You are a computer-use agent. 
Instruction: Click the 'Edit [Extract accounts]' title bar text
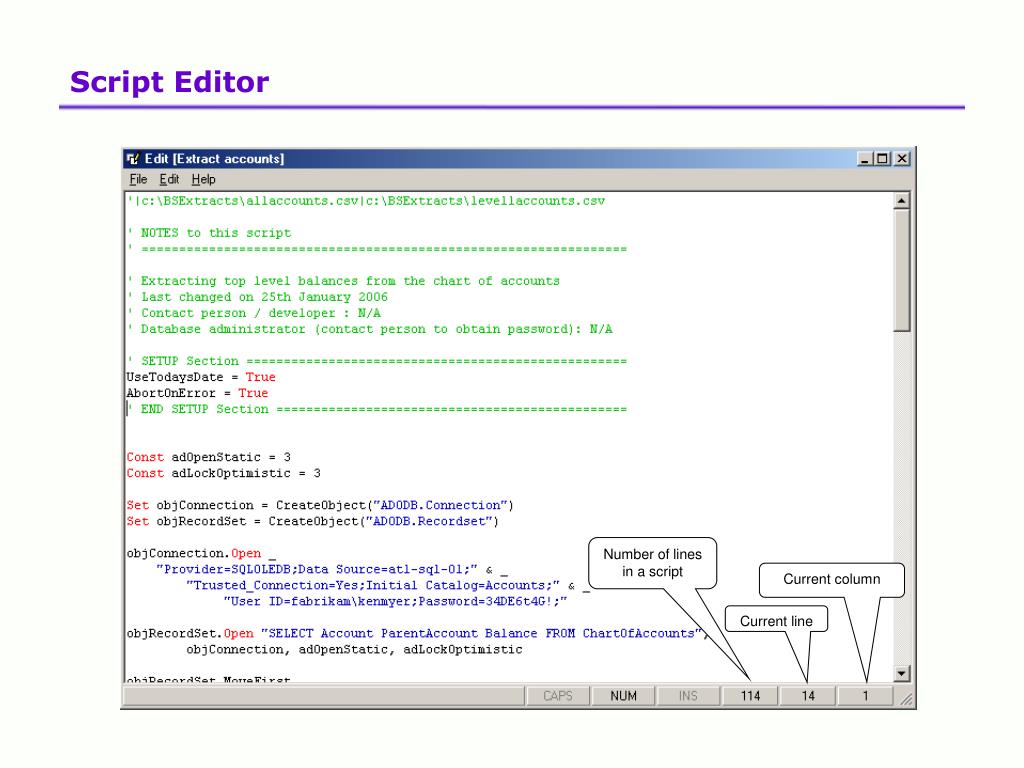pyautogui.click(x=214, y=159)
